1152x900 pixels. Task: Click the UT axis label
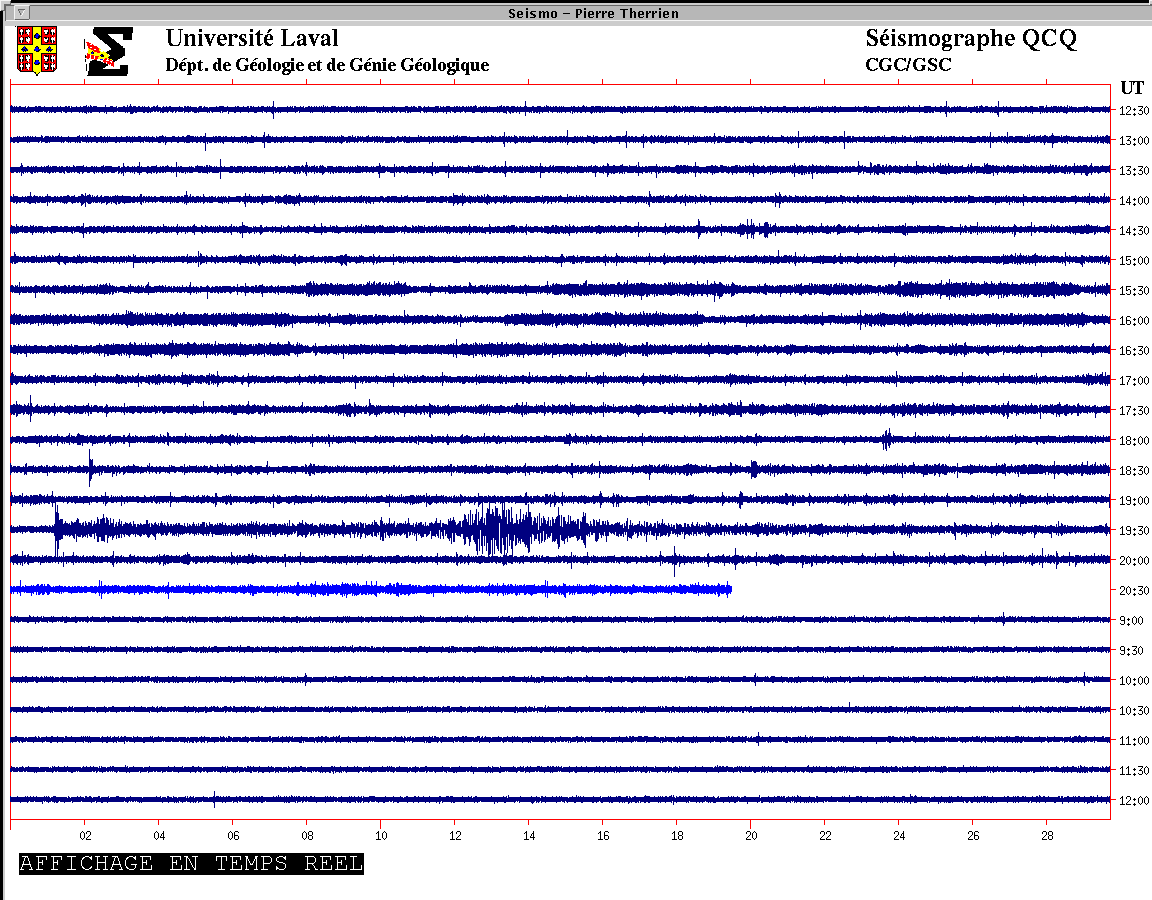[x=1132, y=87]
